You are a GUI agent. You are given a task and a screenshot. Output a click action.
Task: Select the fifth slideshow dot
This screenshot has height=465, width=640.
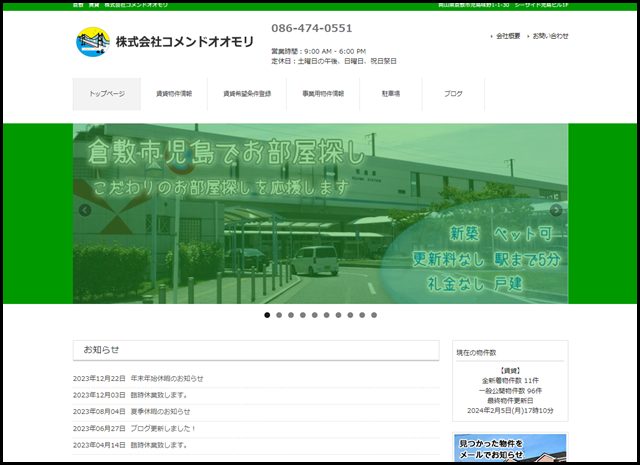point(314,315)
